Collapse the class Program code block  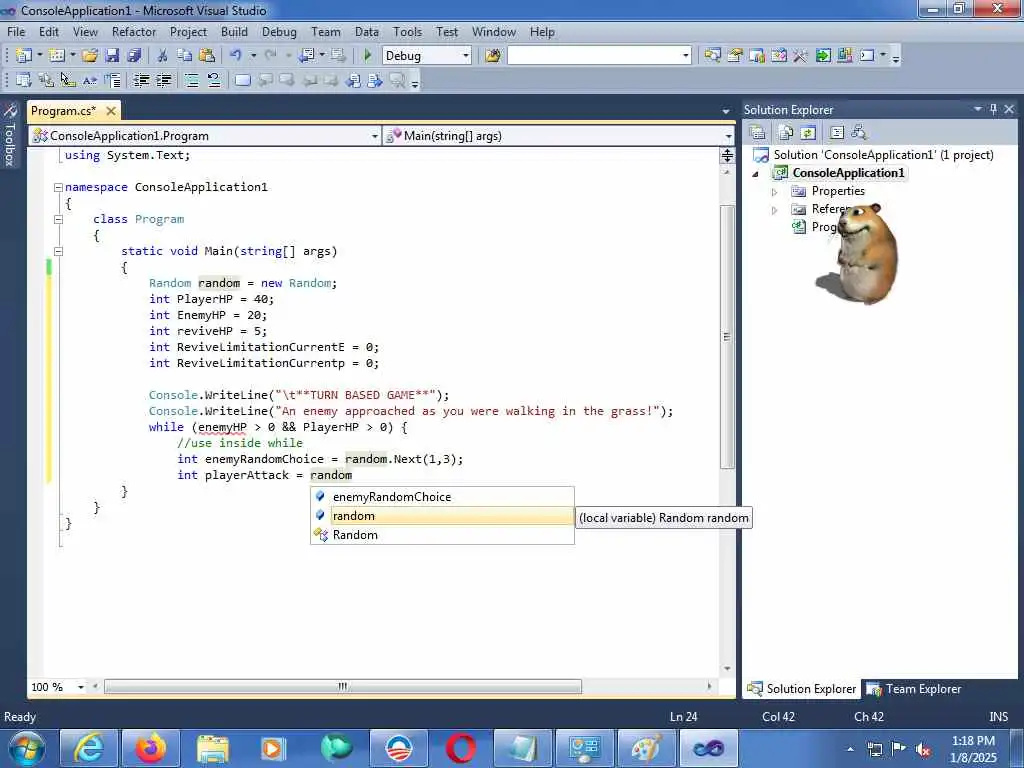click(58, 219)
